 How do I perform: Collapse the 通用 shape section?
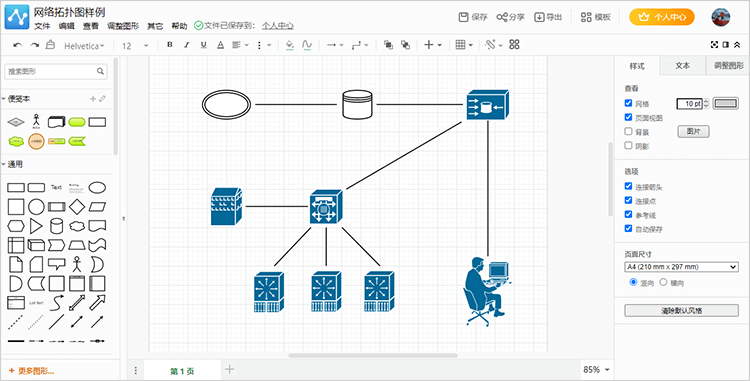[12, 164]
